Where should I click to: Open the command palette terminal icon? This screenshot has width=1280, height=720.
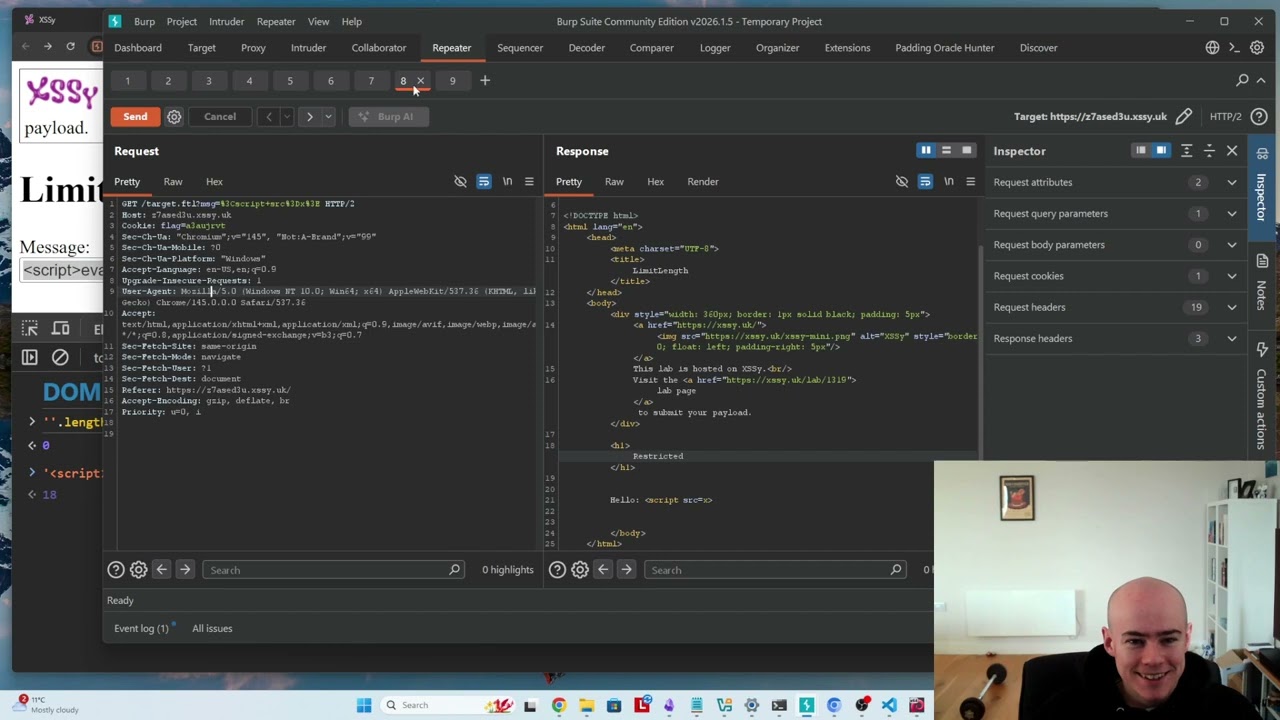tap(1235, 47)
